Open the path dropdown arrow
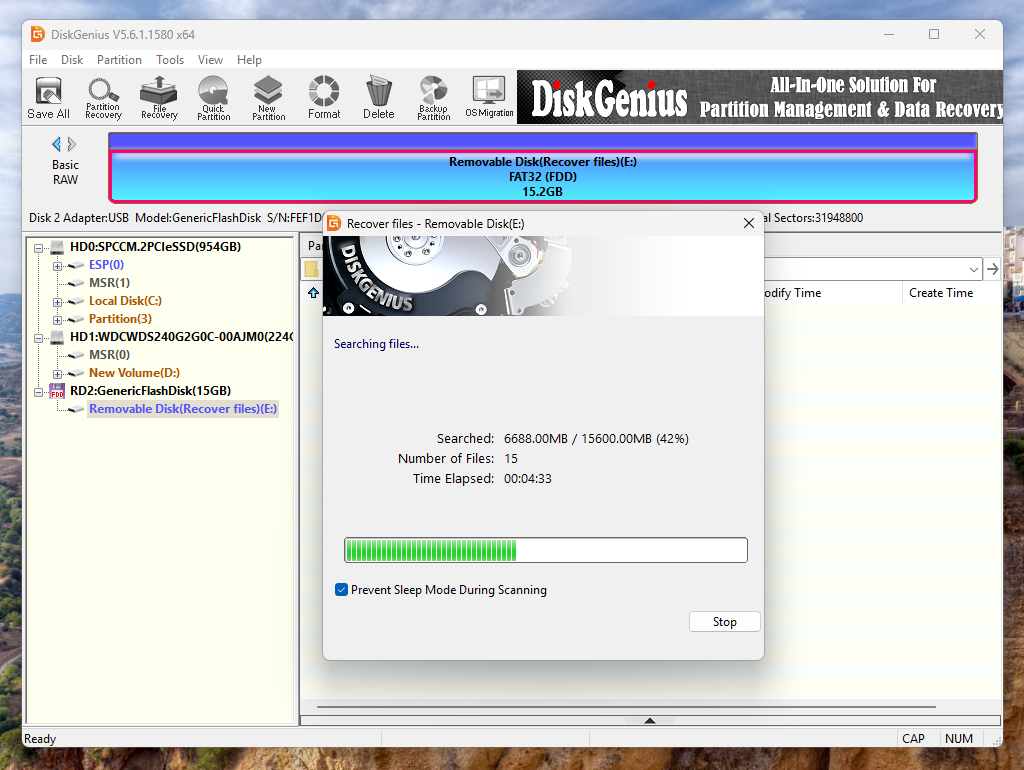1024x770 pixels. (x=974, y=269)
